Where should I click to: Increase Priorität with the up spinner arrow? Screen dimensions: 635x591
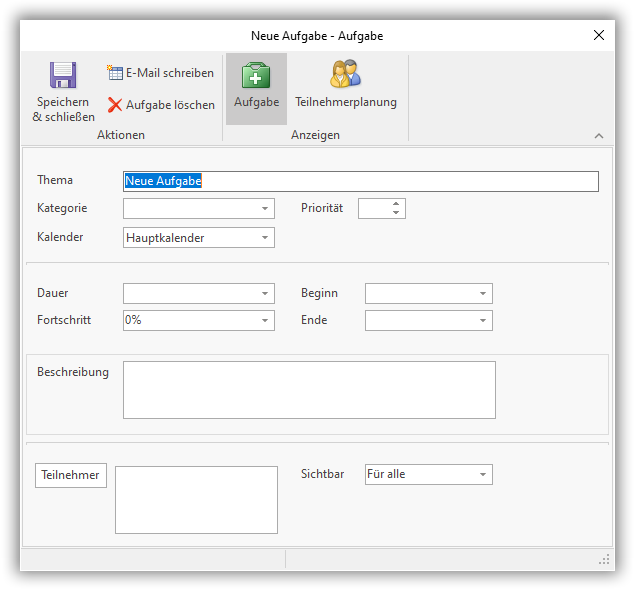point(396,204)
